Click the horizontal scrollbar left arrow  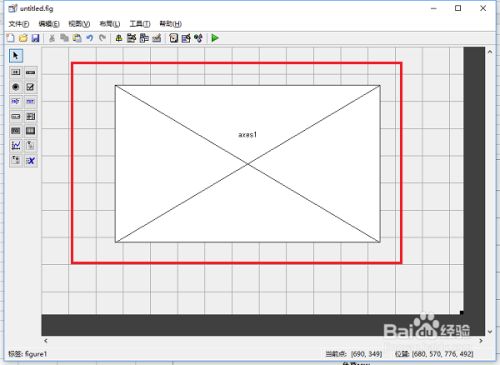[x=46, y=341]
